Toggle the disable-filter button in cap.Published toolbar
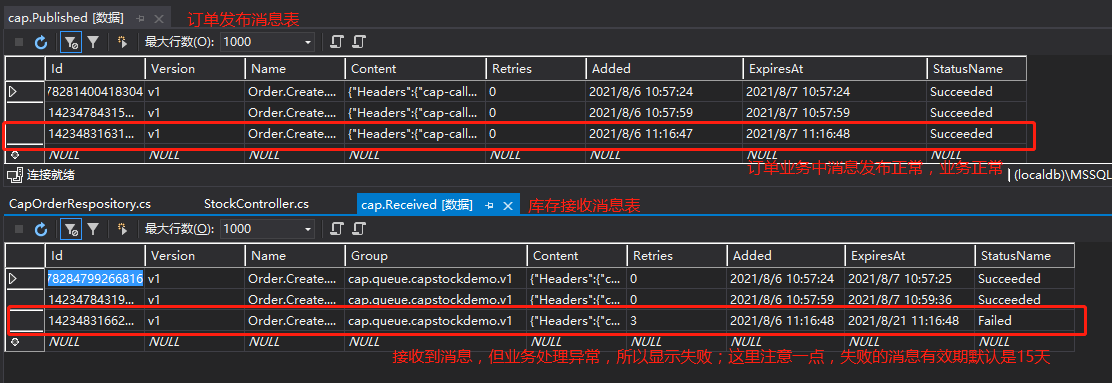This screenshot has width=1112, height=383. tap(71, 42)
